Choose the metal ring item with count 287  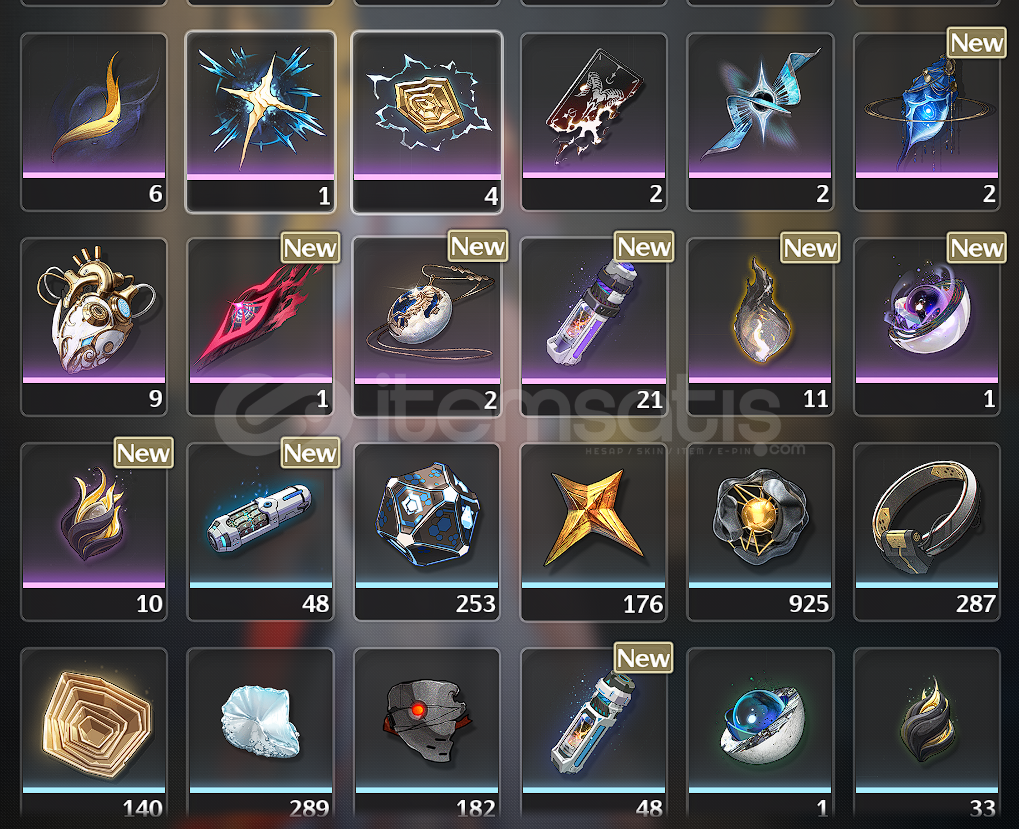[x=927, y=532]
